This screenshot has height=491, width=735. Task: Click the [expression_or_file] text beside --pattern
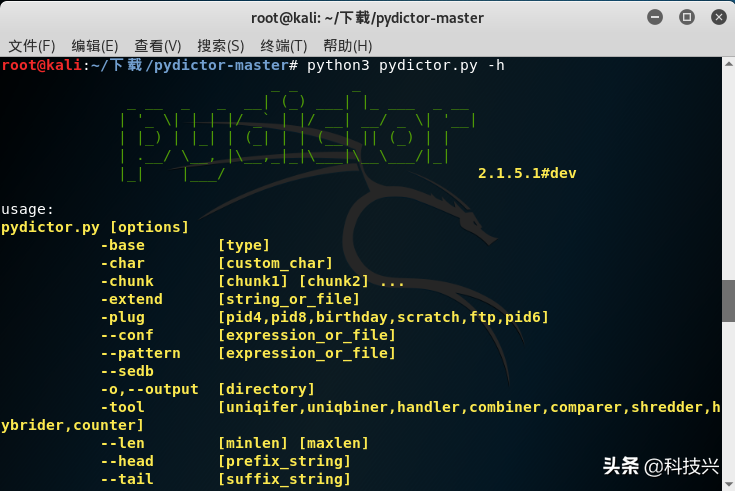click(307, 353)
